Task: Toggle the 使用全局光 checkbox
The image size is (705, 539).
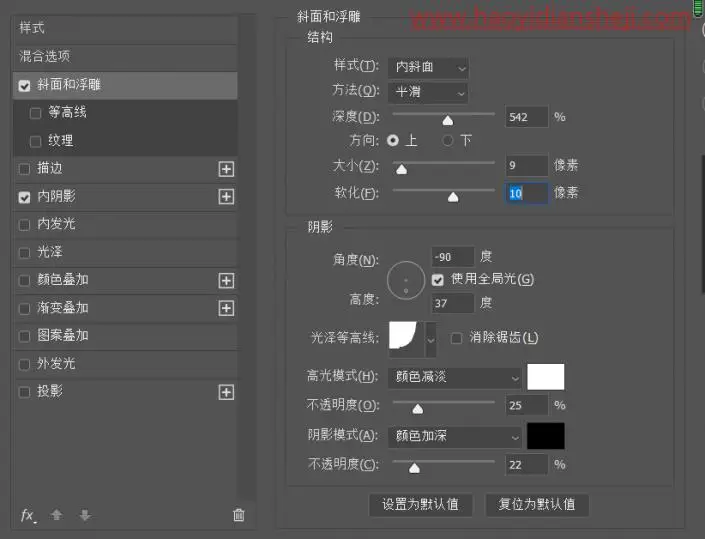Action: [x=437, y=280]
